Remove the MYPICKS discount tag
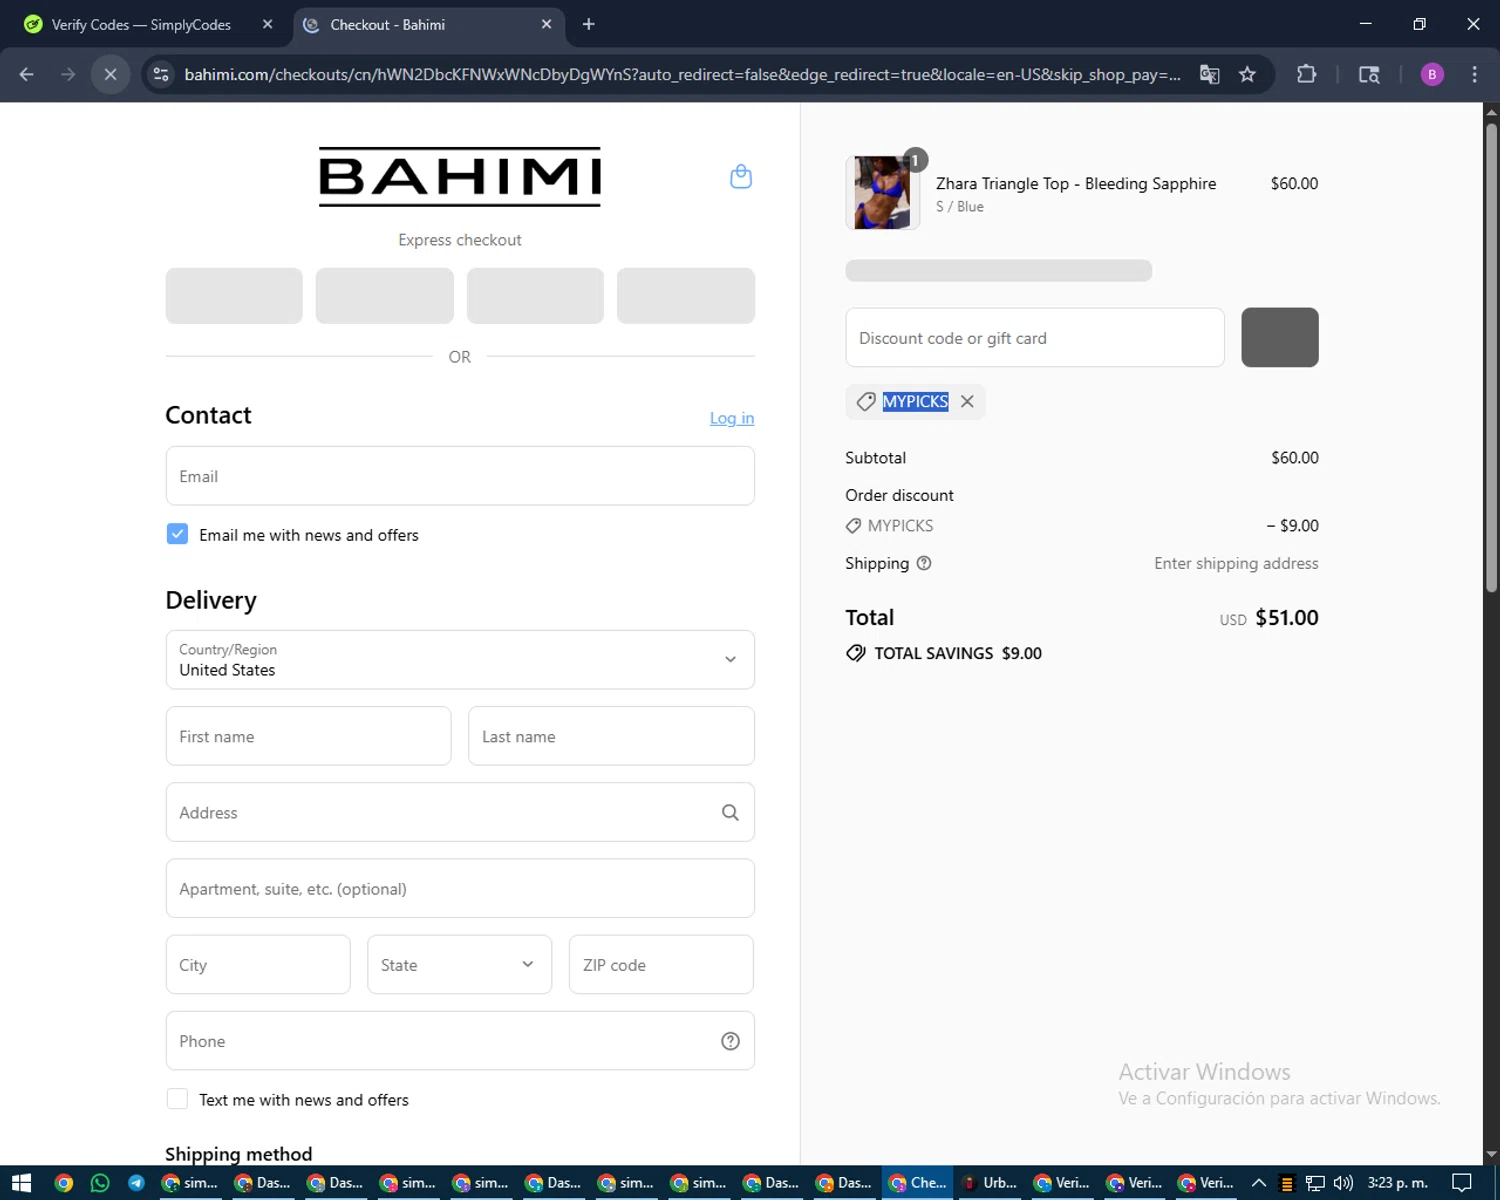This screenshot has height=1200, width=1500. tap(967, 401)
